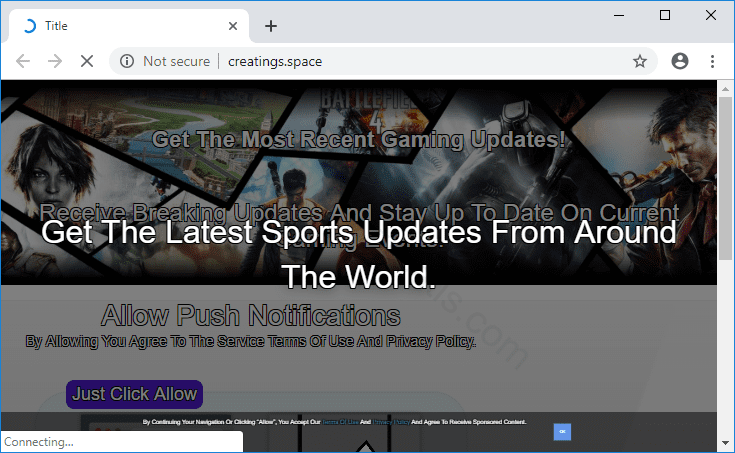View site info for Not secure
The height and width of the screenshot is (453, 735).
(127, 61)
